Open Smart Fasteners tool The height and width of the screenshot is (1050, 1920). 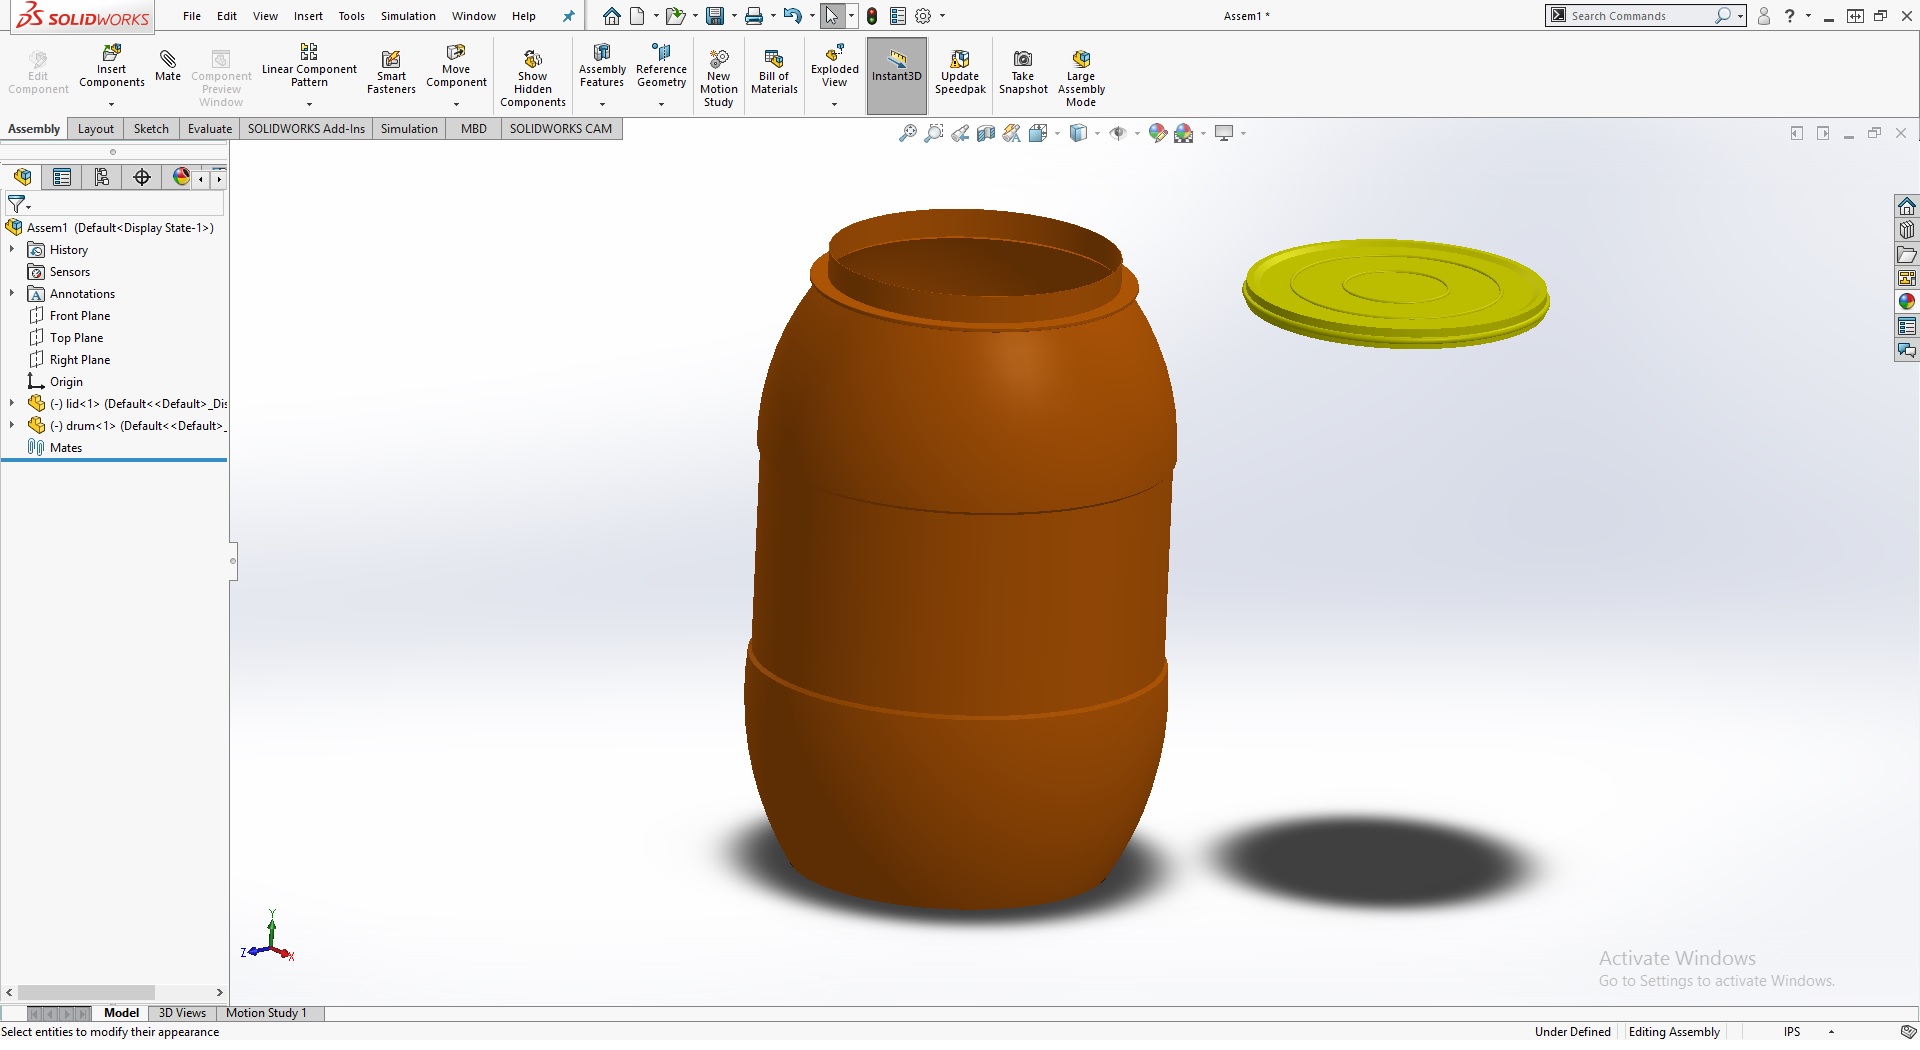391,60
